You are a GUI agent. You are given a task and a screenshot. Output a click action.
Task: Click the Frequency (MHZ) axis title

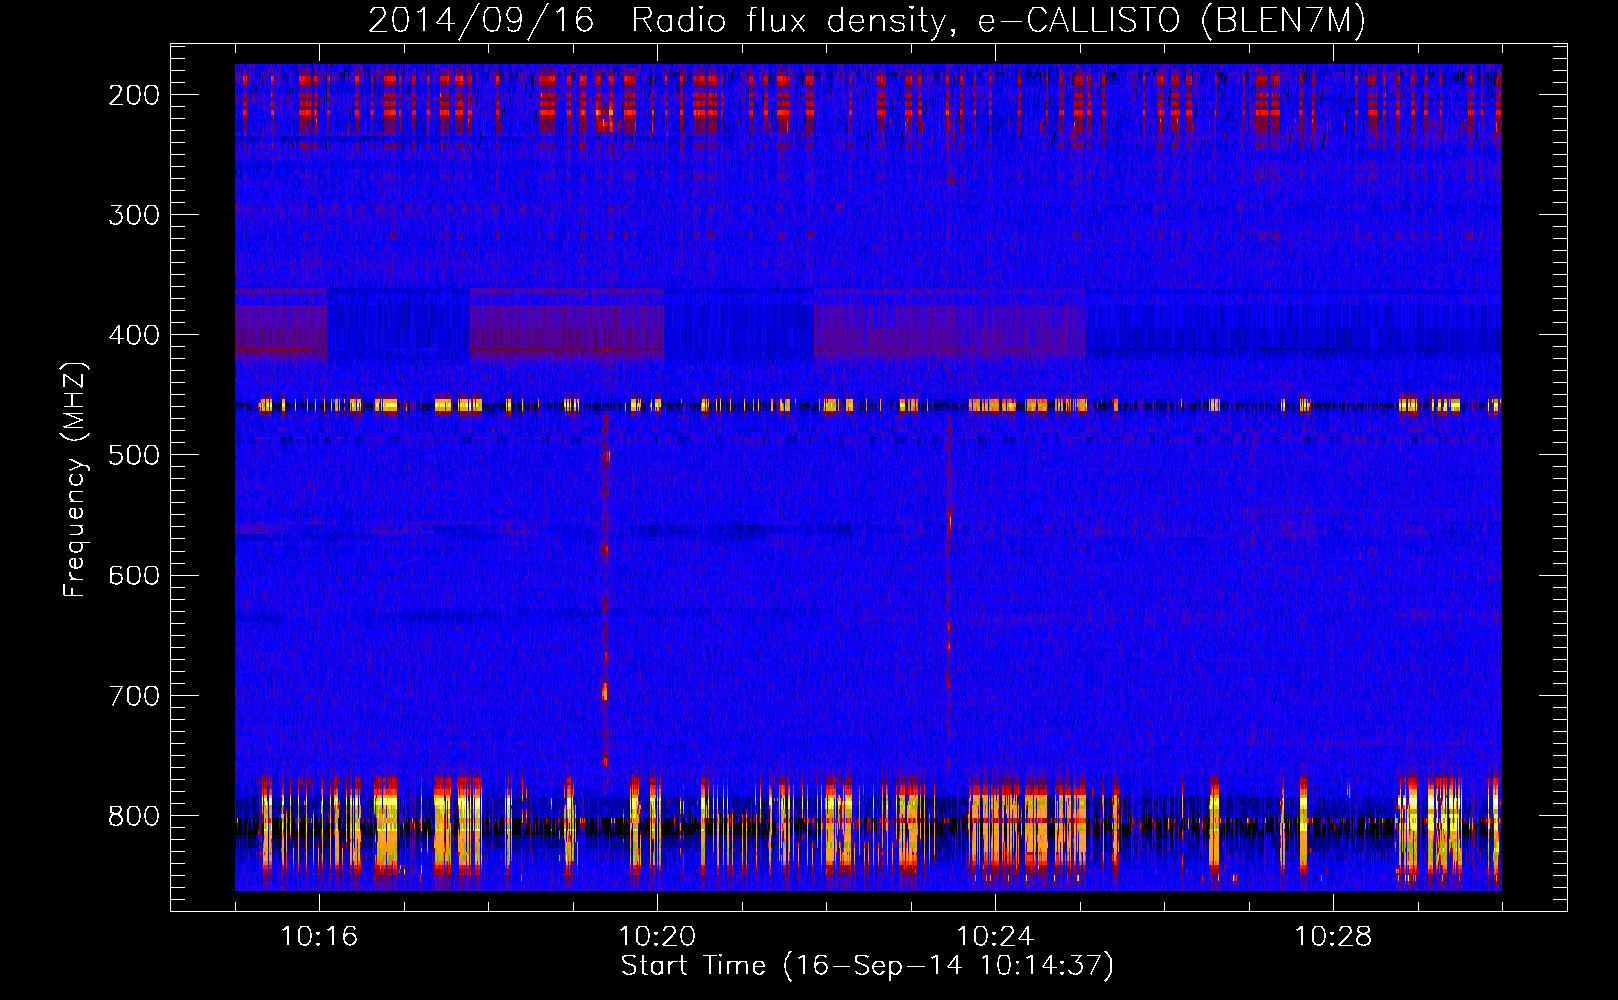point(76,480)
